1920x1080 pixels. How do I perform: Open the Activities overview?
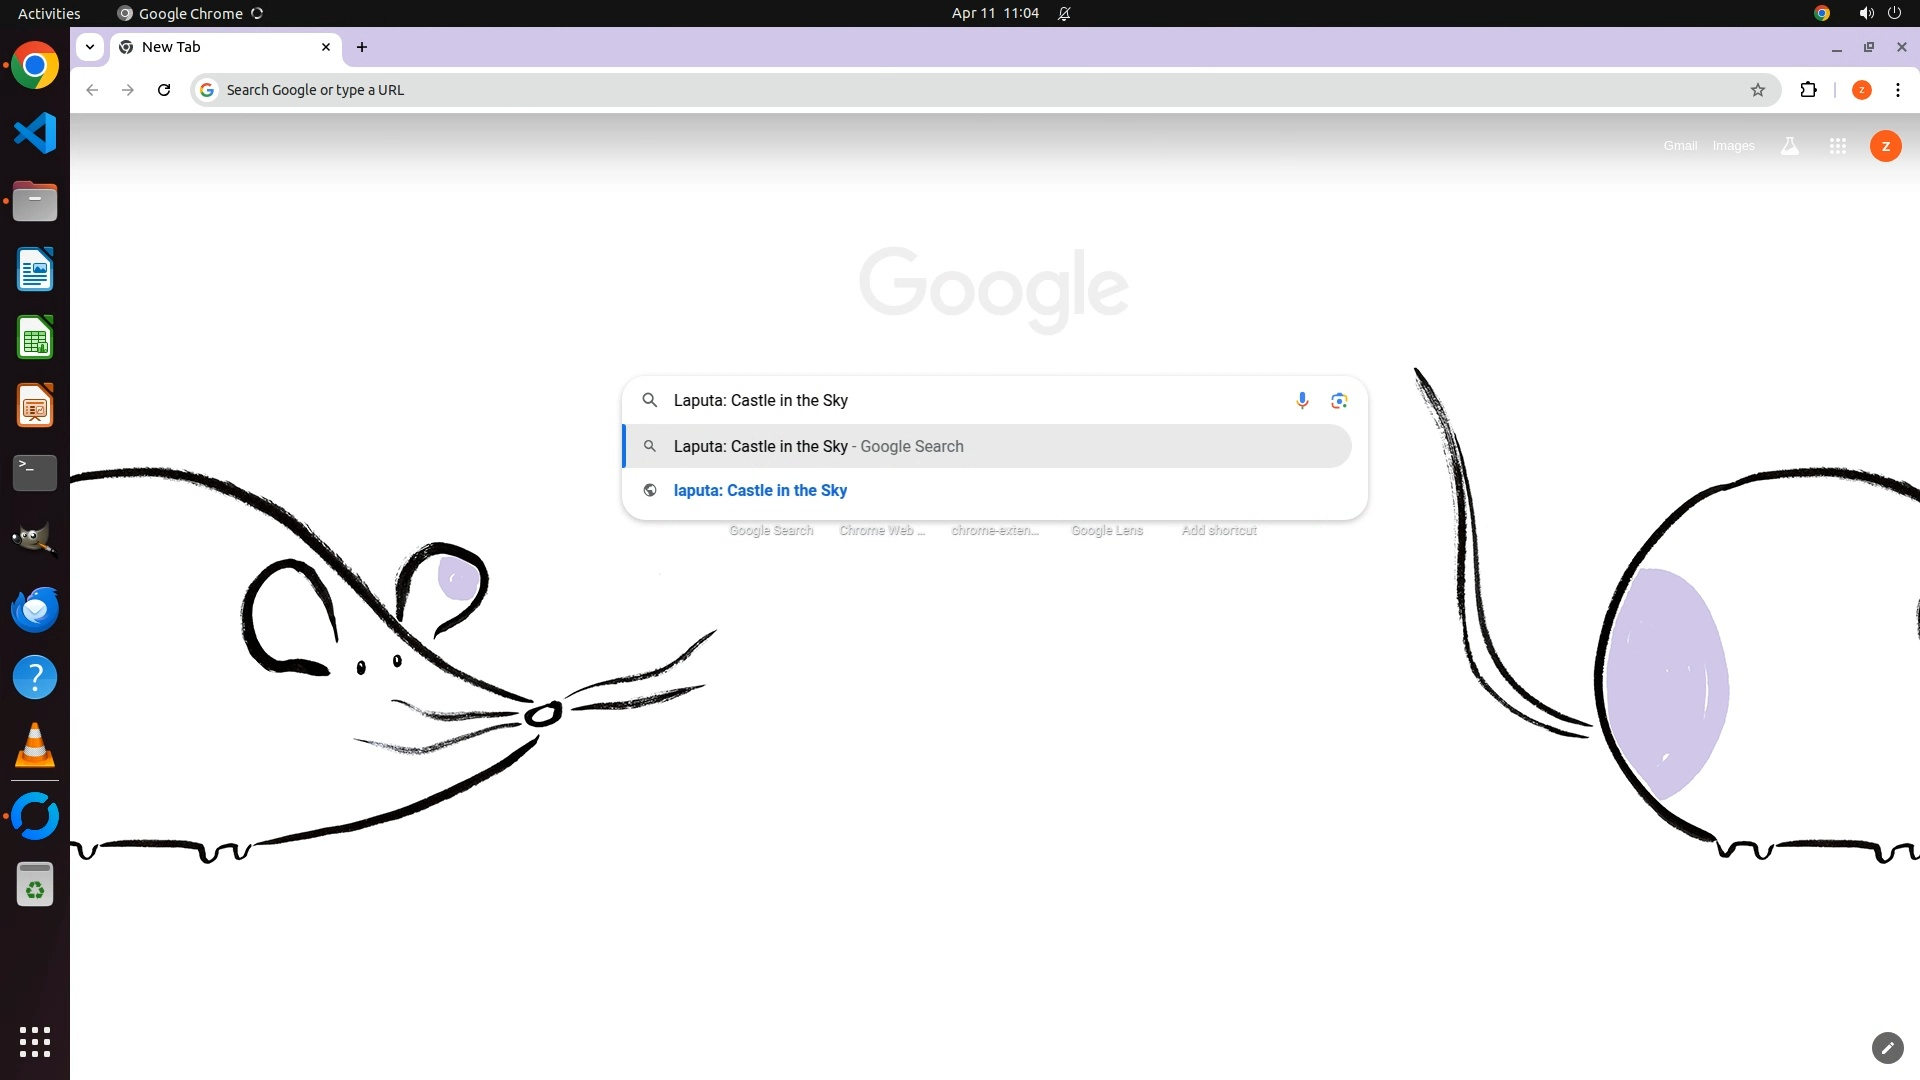(x=49, y=13)
